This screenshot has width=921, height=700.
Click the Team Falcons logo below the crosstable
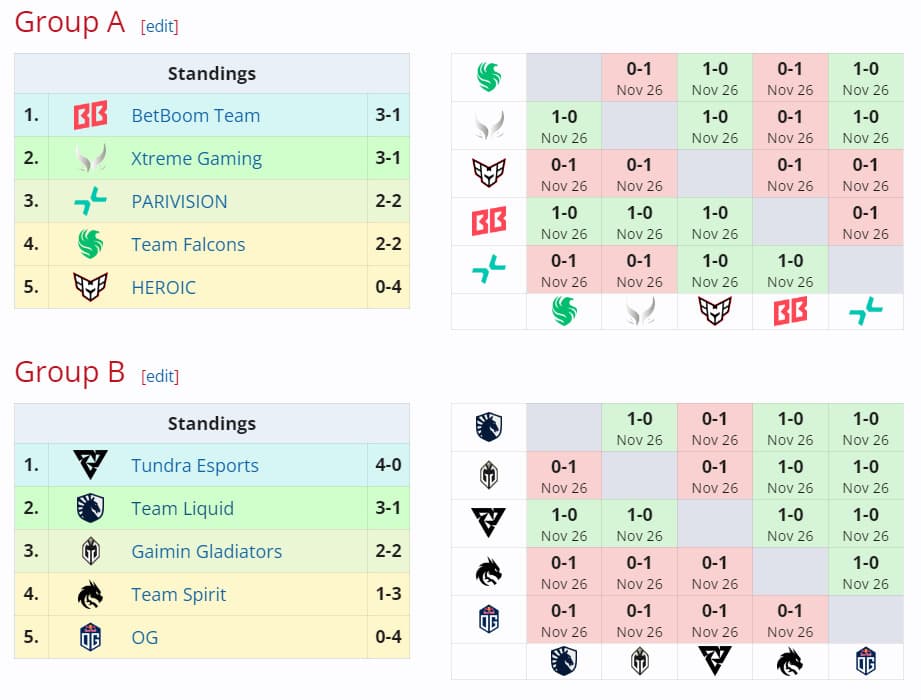coord(563,311)
